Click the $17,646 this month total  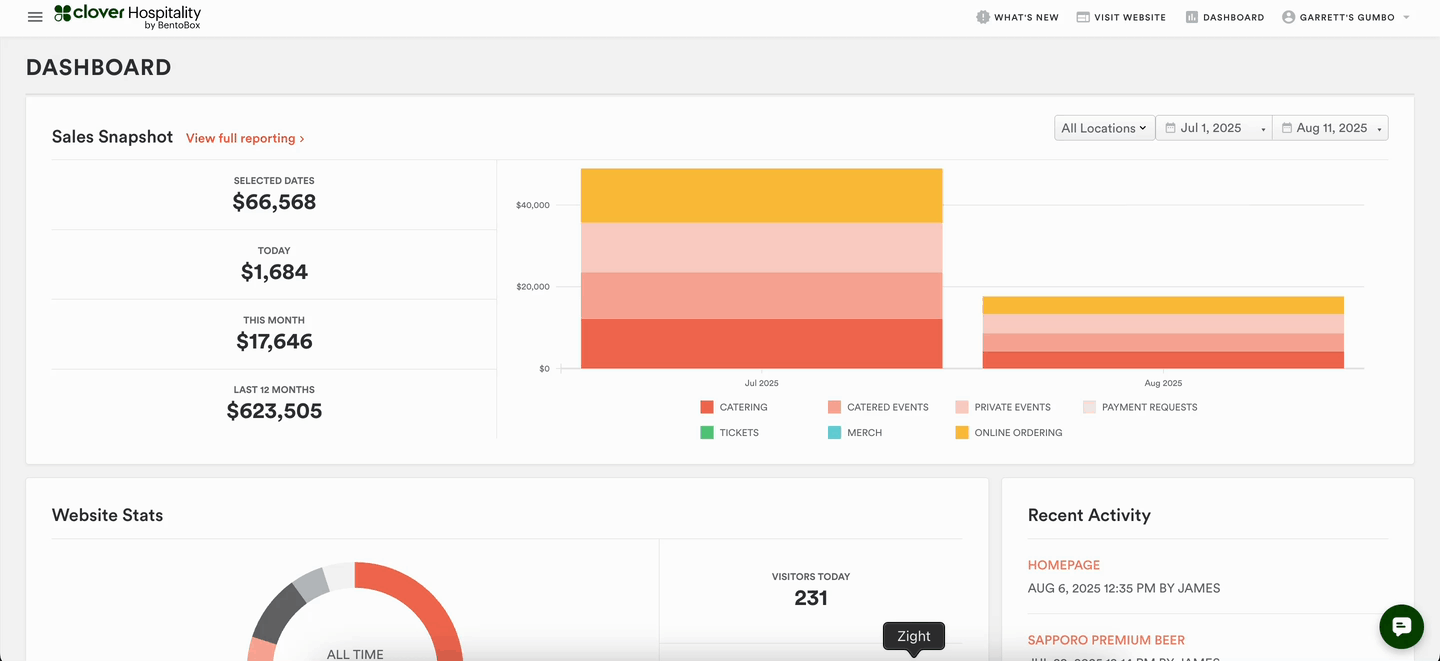coord(274,342)
